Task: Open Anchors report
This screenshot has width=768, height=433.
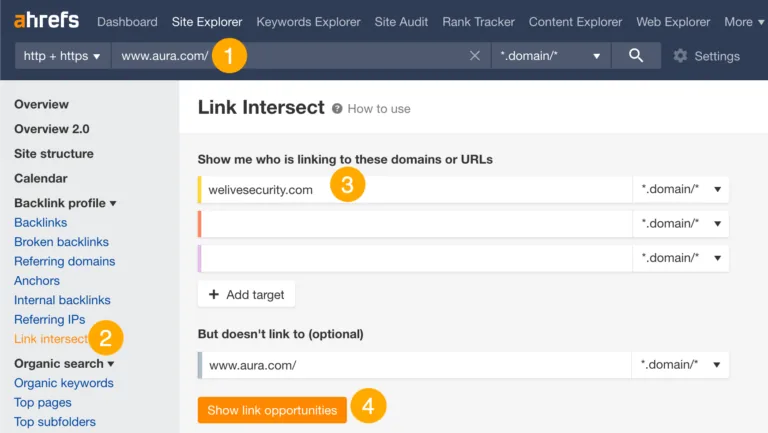Action: pos(37,281)
